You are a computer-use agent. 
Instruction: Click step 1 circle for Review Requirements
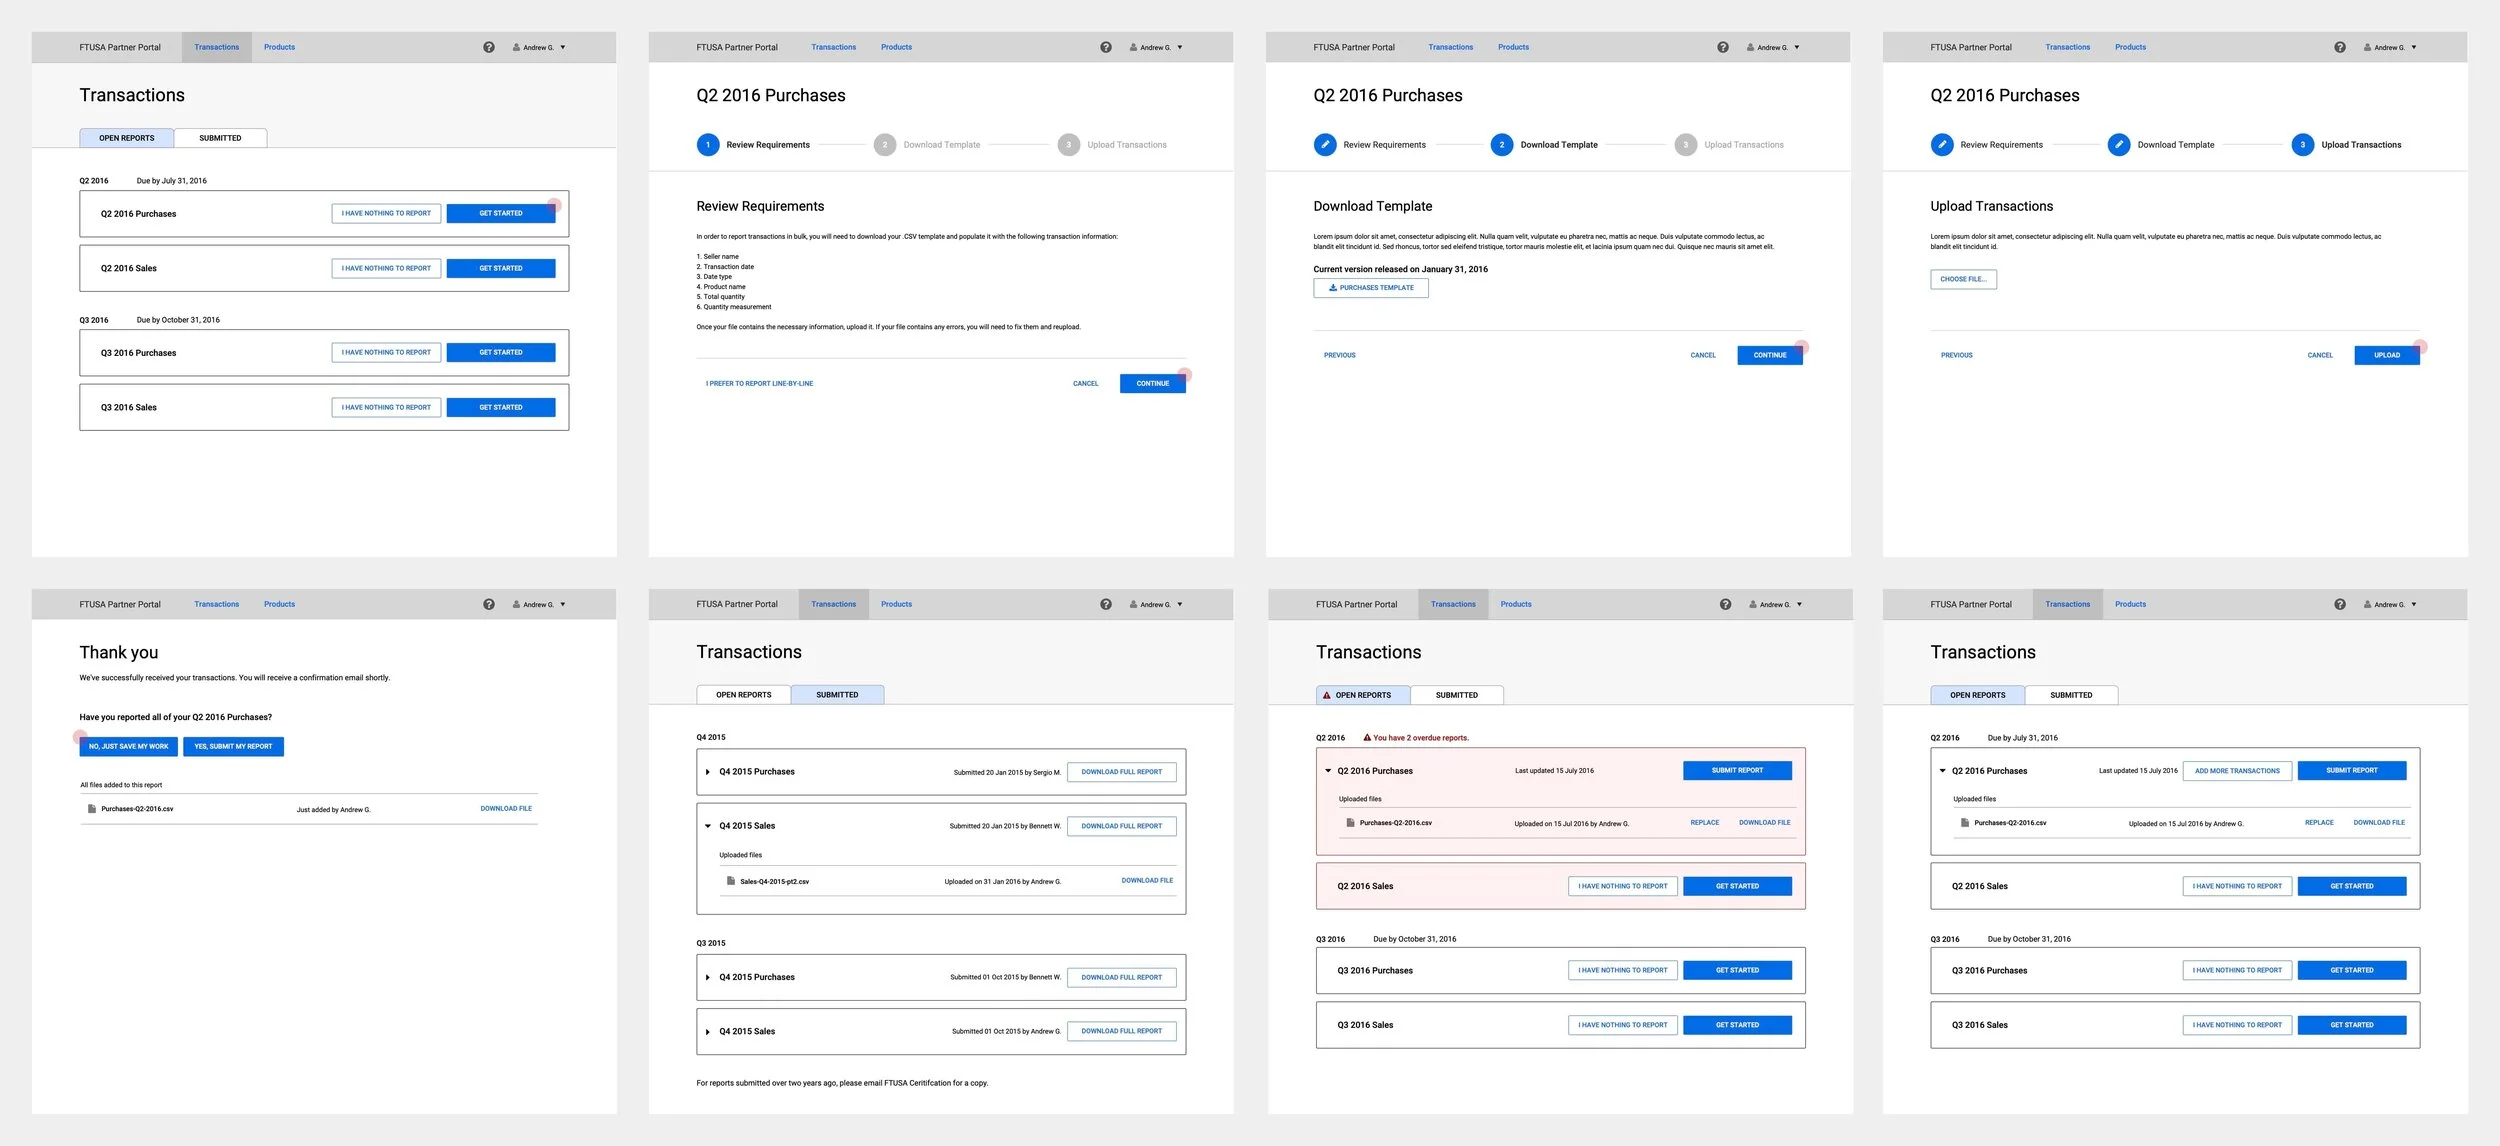tap(708, 145)
